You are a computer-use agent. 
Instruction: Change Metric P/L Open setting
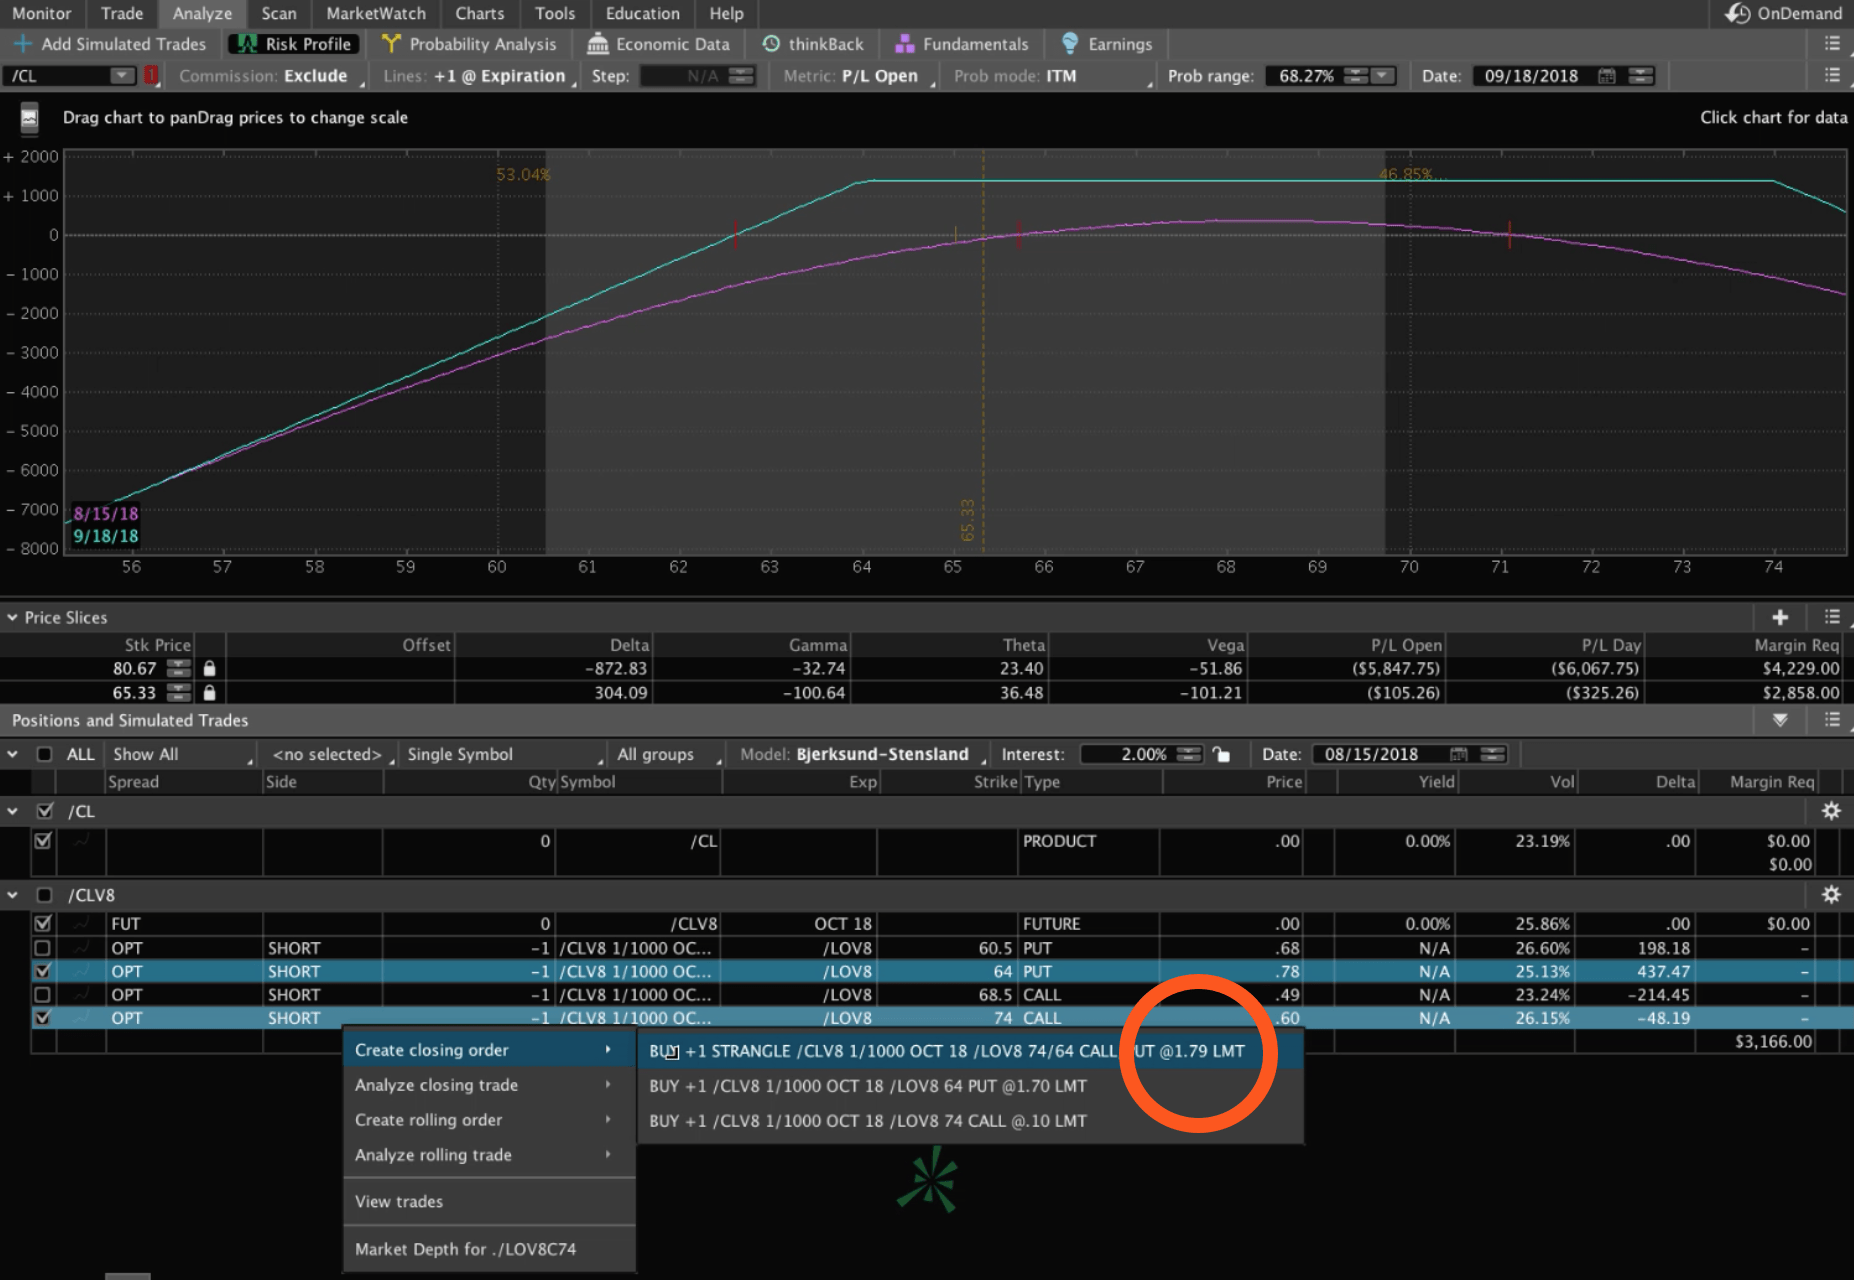click(858, 76)
